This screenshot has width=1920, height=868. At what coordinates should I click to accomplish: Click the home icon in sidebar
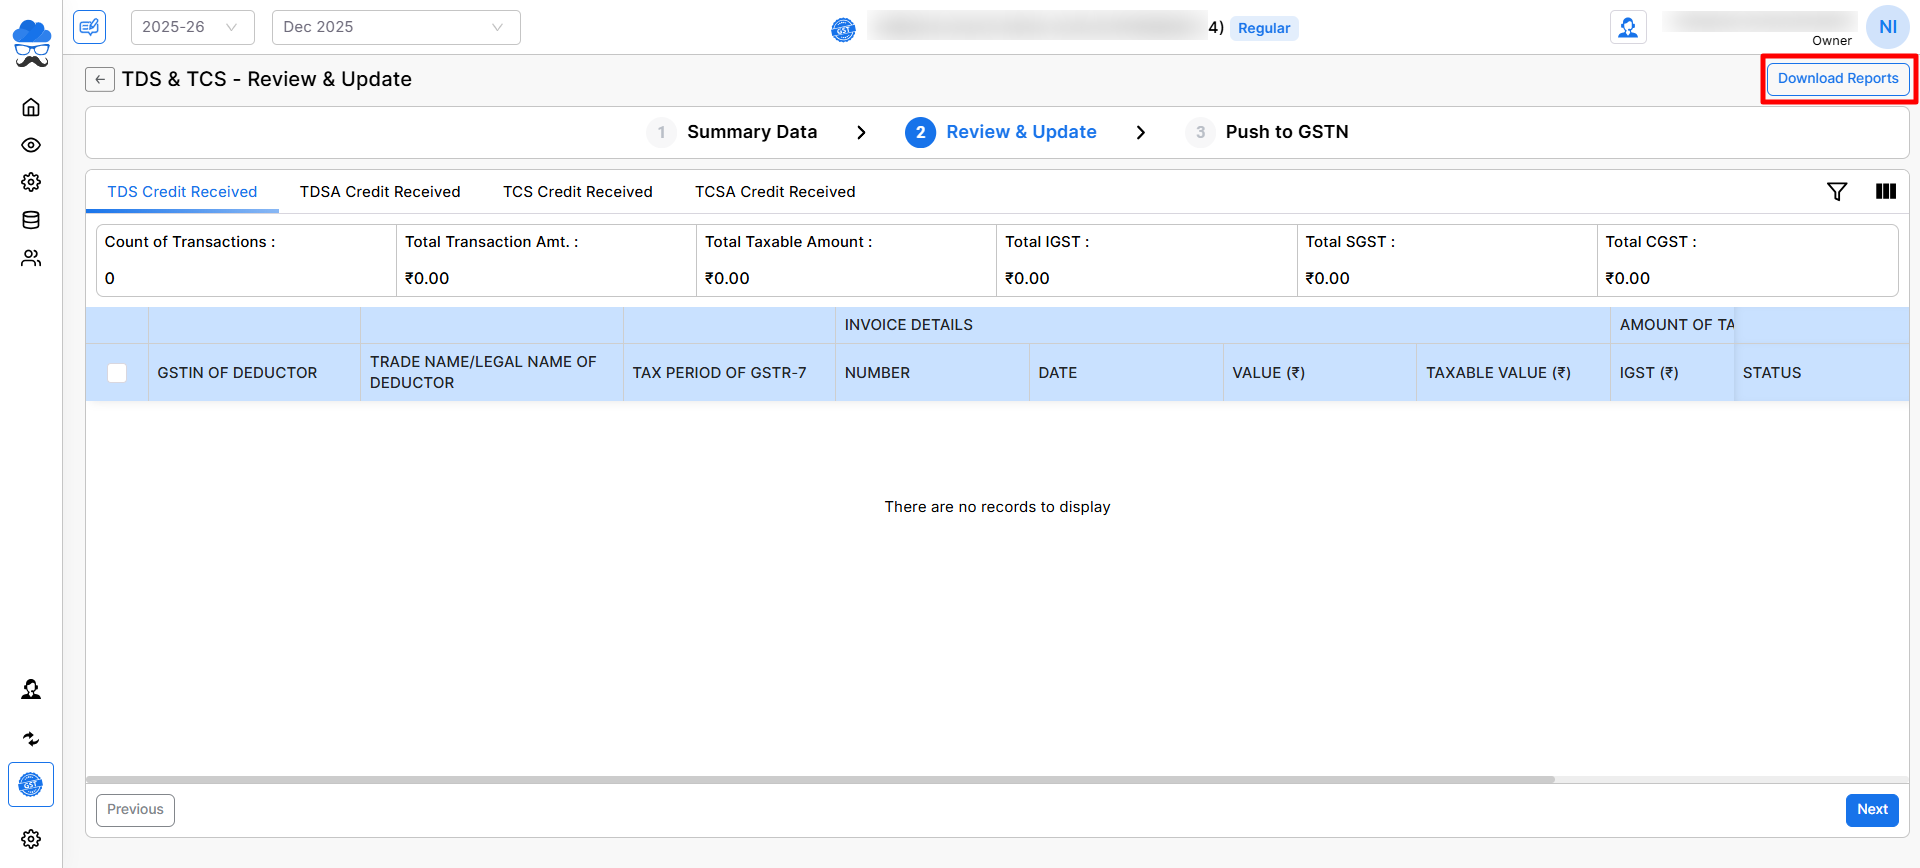31,107
